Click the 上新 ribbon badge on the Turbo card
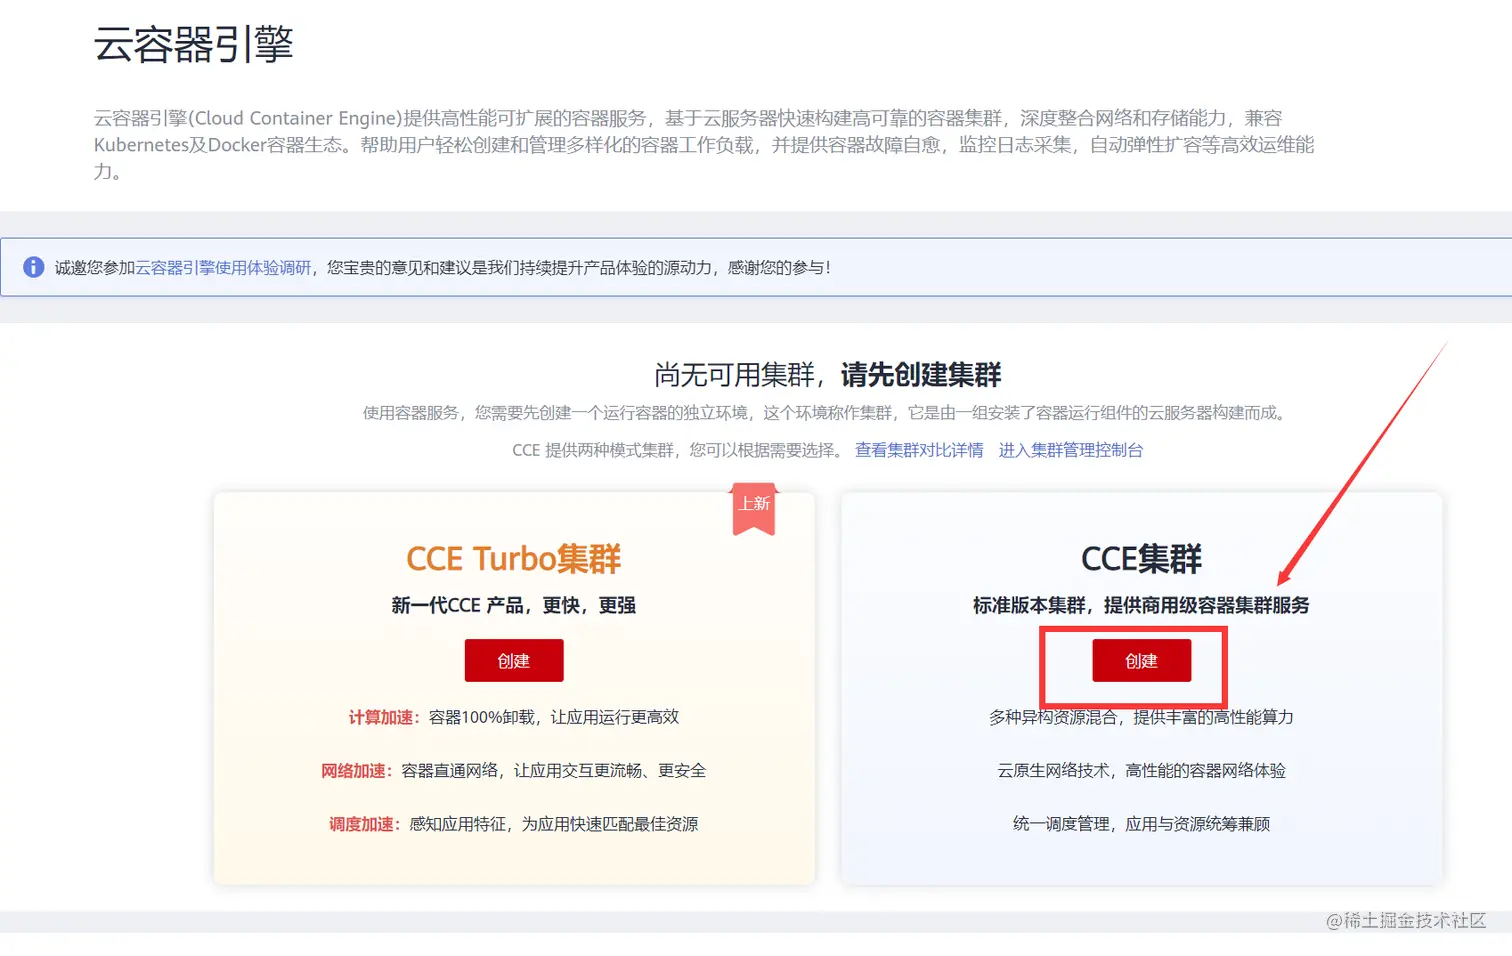 (x=754, y=507)
